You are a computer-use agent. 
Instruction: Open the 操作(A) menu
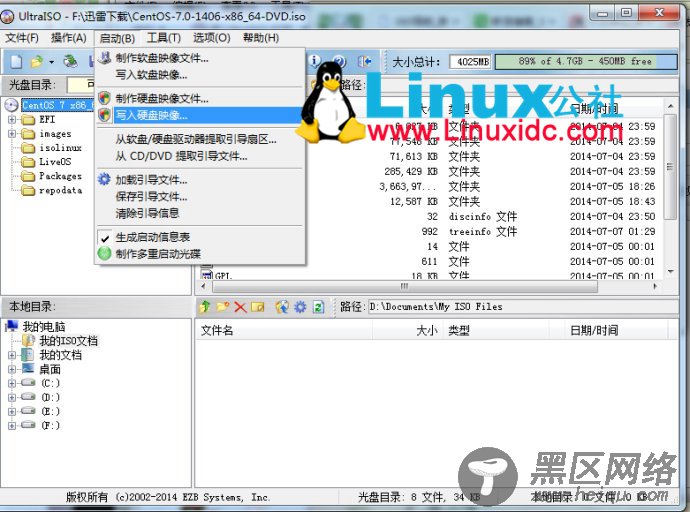point(68,38)
